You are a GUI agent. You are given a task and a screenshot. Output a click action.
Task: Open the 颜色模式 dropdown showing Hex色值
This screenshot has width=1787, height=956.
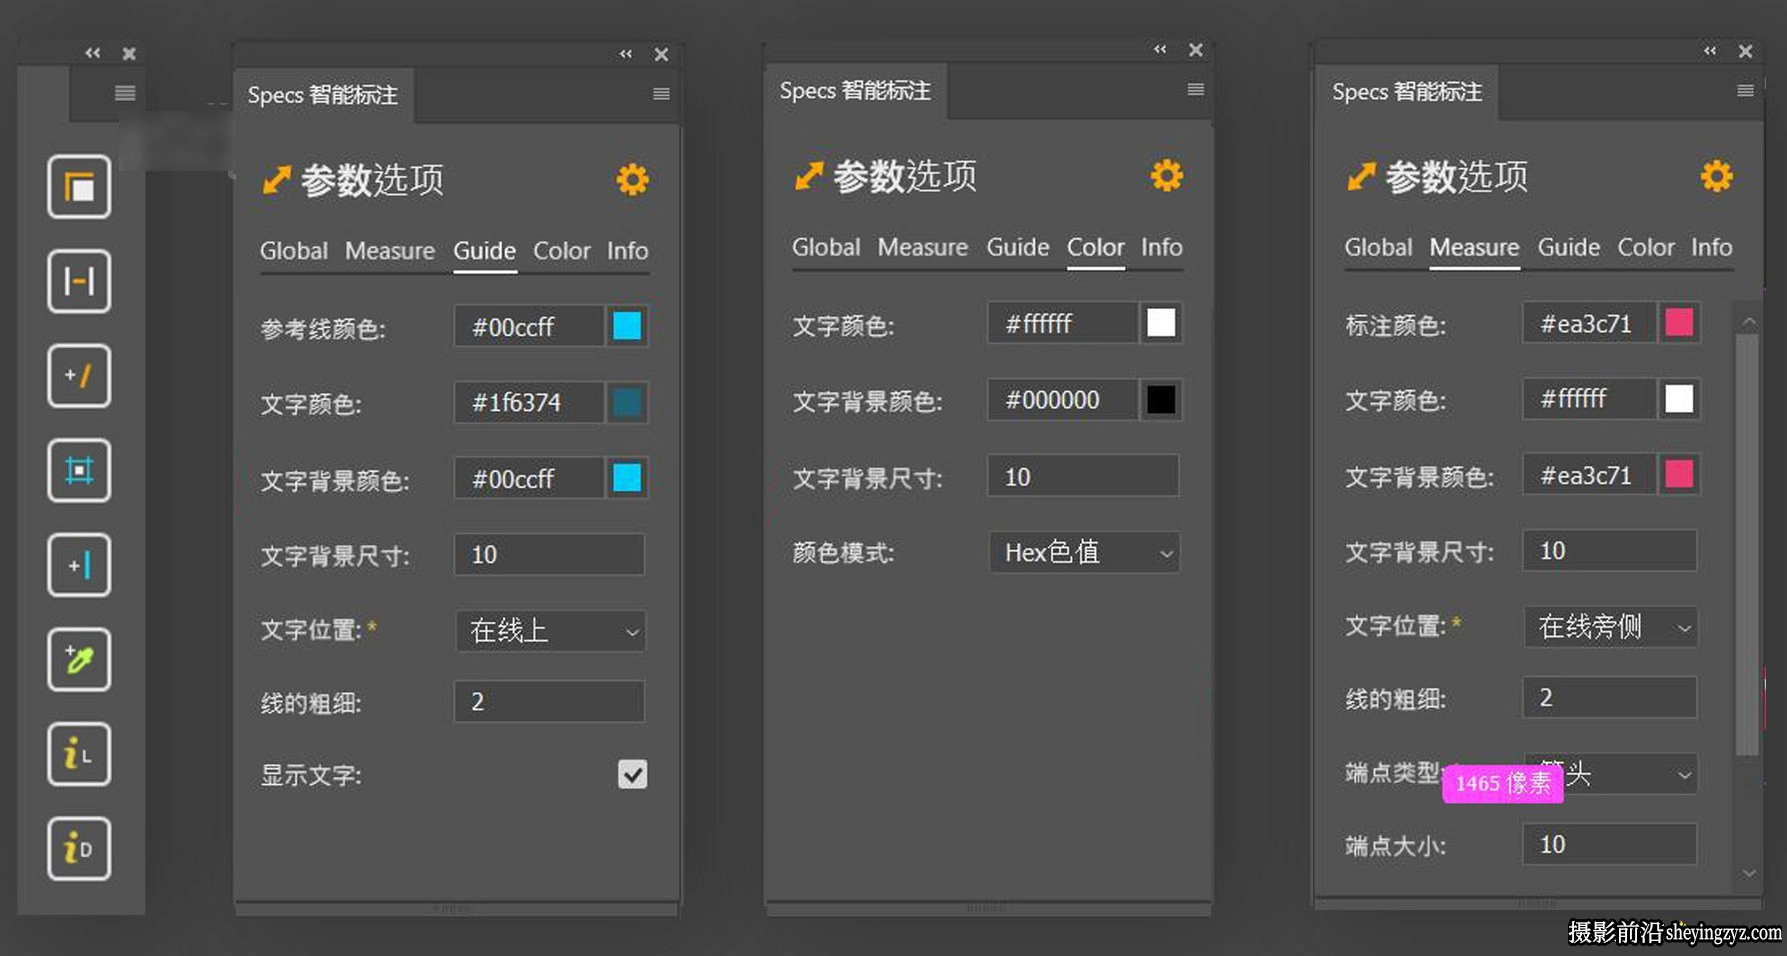pyautogui.click(x=1085, y=552)
